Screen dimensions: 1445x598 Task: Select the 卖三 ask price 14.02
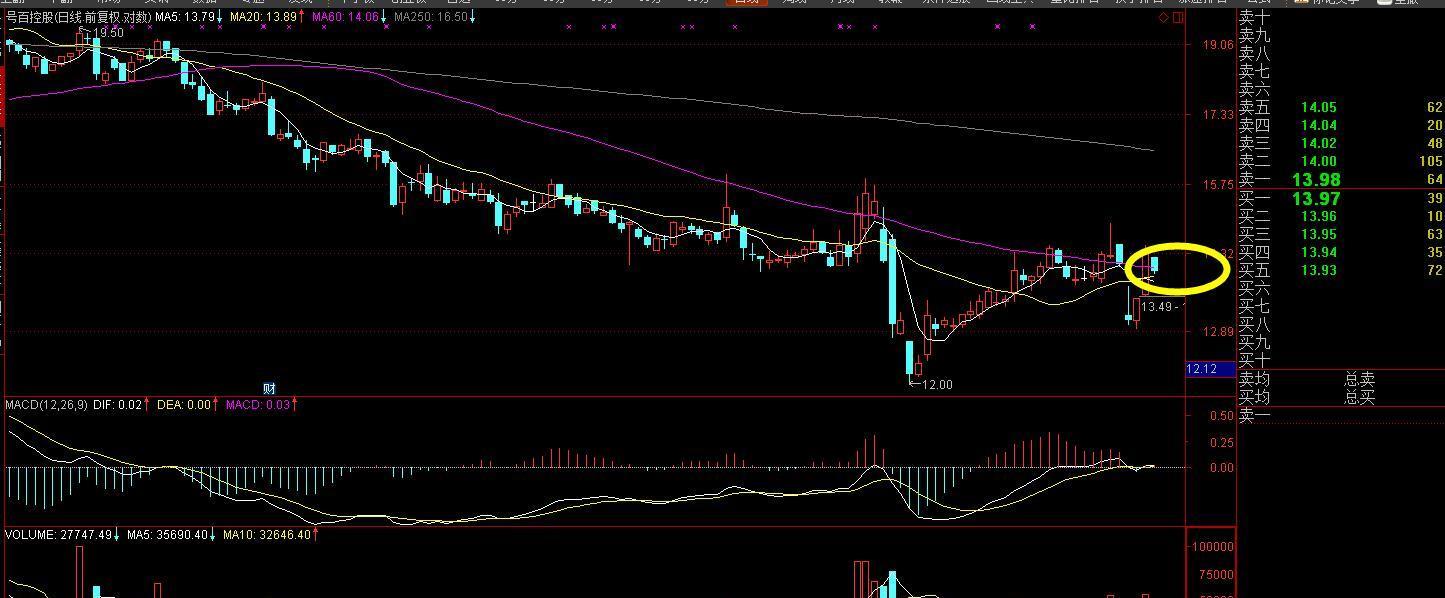pos(1319,144)
